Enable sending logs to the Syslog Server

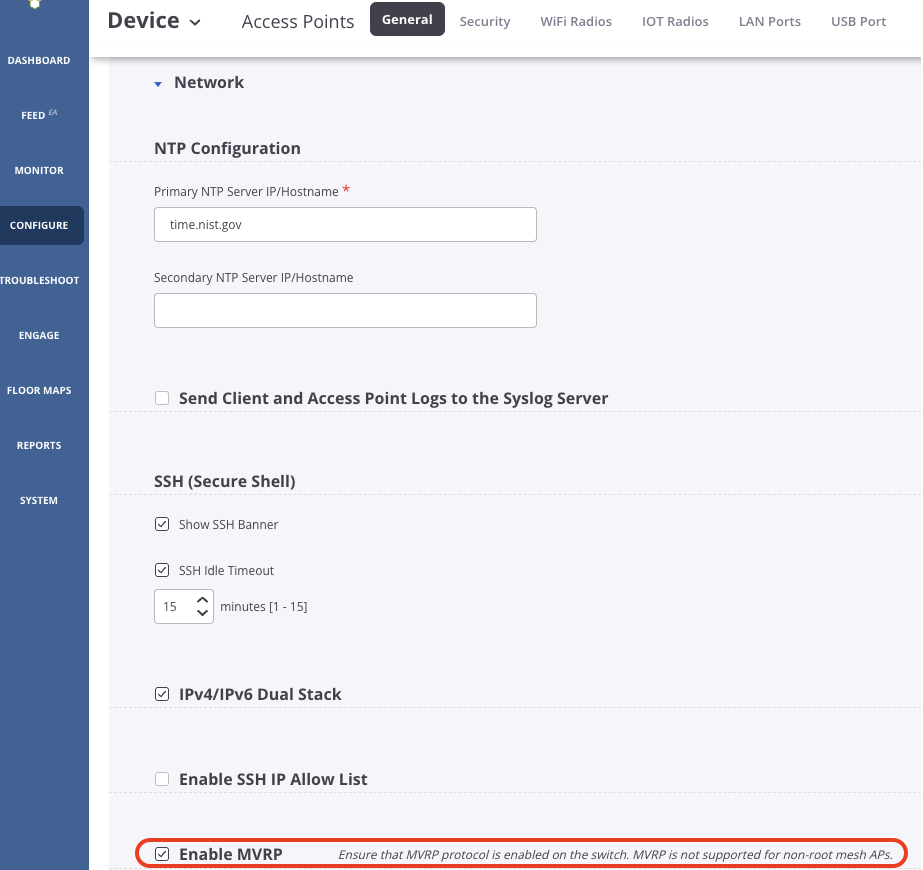coord(162,398)
